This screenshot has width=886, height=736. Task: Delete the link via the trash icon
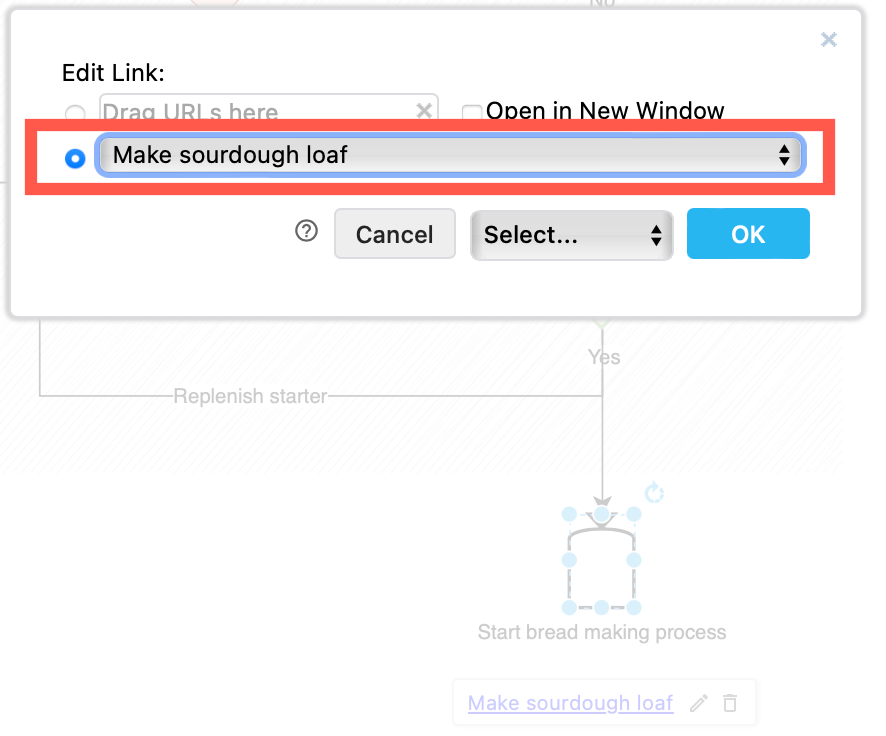pos(730,703)
